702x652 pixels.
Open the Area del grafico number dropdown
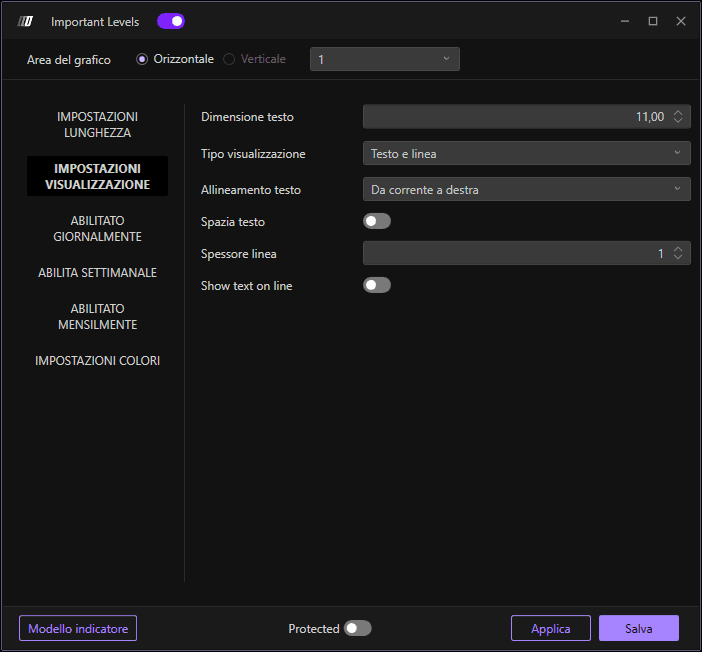point(385,59)
